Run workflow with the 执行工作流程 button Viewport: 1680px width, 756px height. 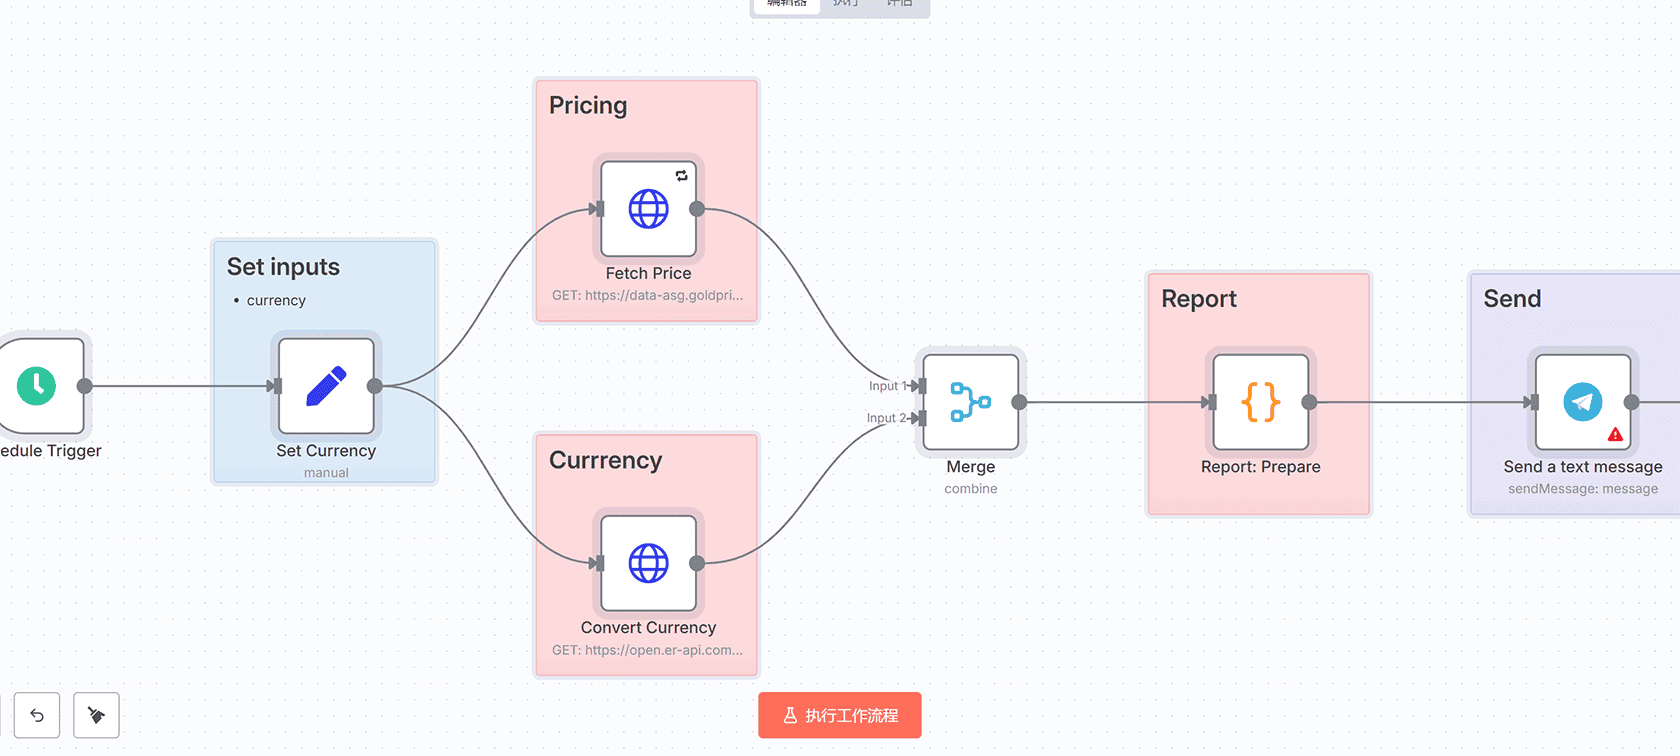click(840, 715)
